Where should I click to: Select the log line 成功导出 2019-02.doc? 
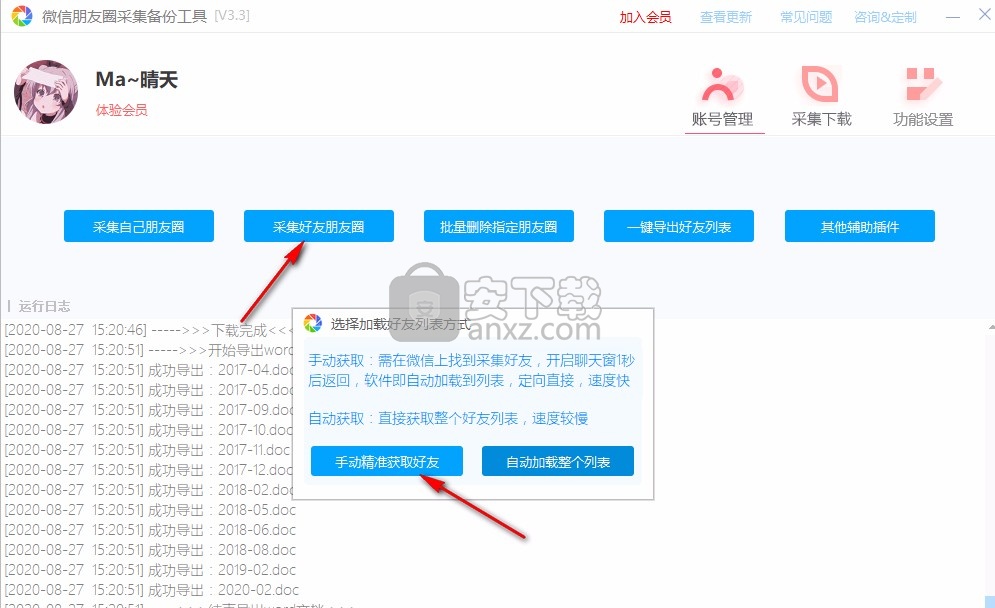point(150,570)
